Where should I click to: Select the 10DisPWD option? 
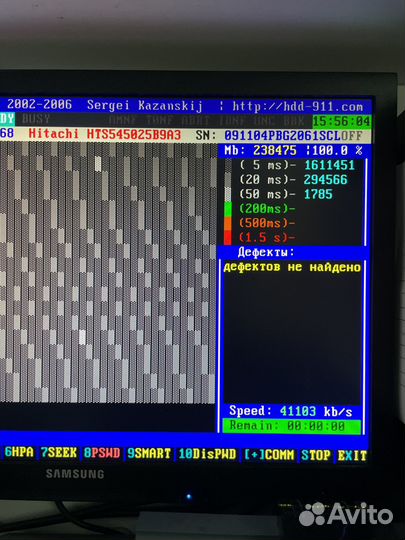208,454
